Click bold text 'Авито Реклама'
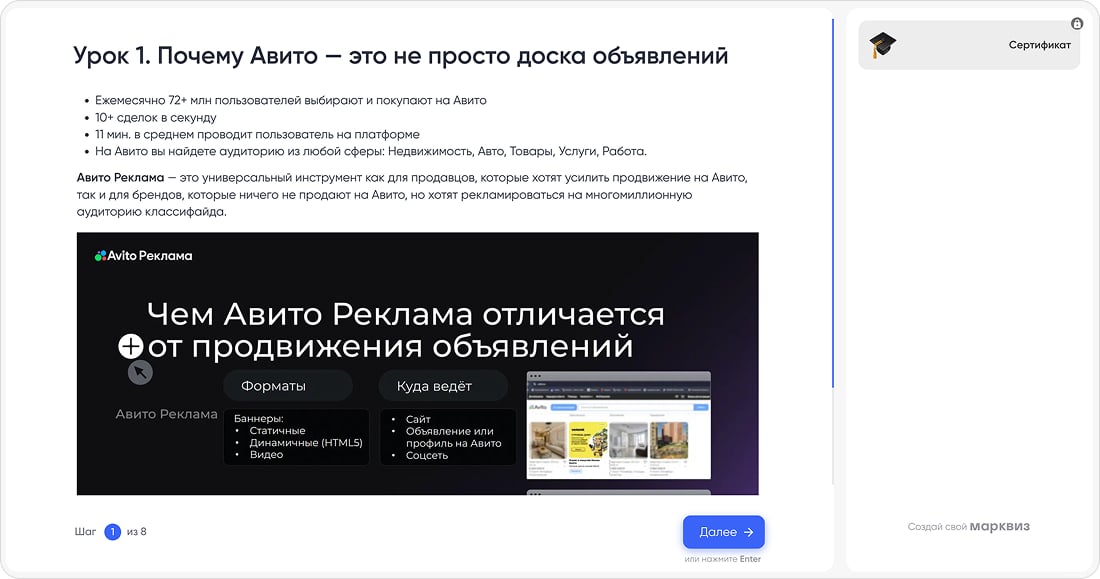 [120, 178]
